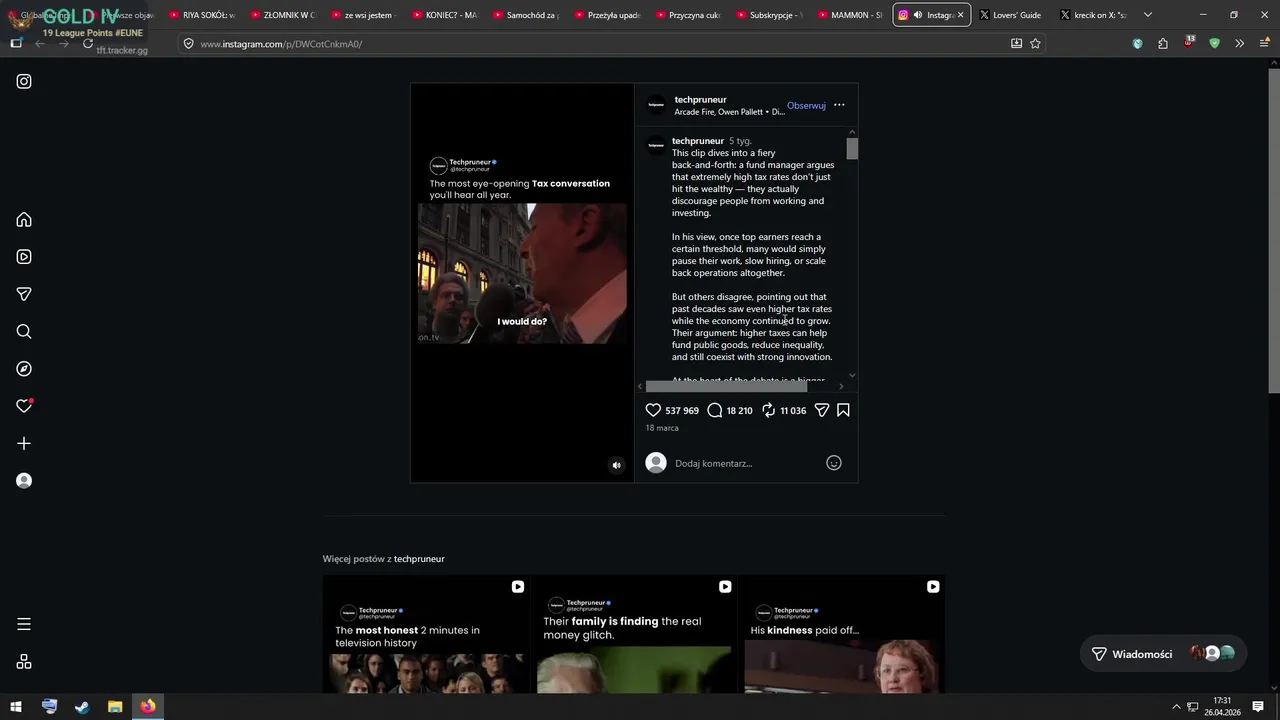Open post options three-dots menu
The height and width of the screenshot is (720, 1280).
(x=839, y=105)
